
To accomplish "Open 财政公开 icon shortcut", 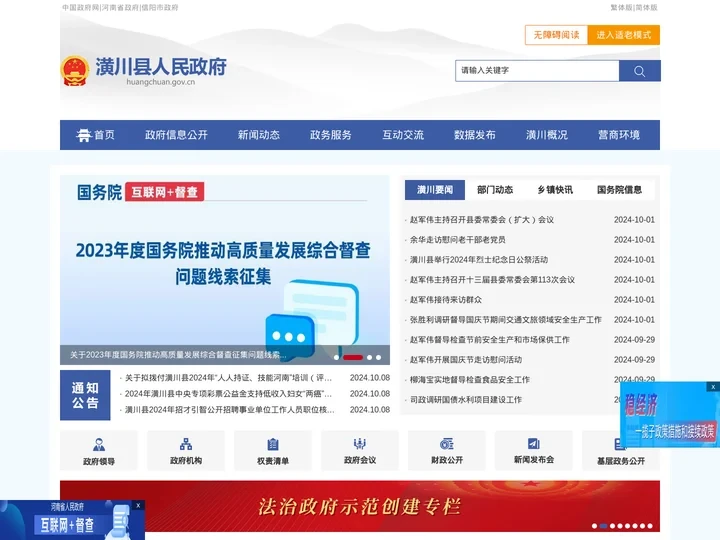I will 447,450.
